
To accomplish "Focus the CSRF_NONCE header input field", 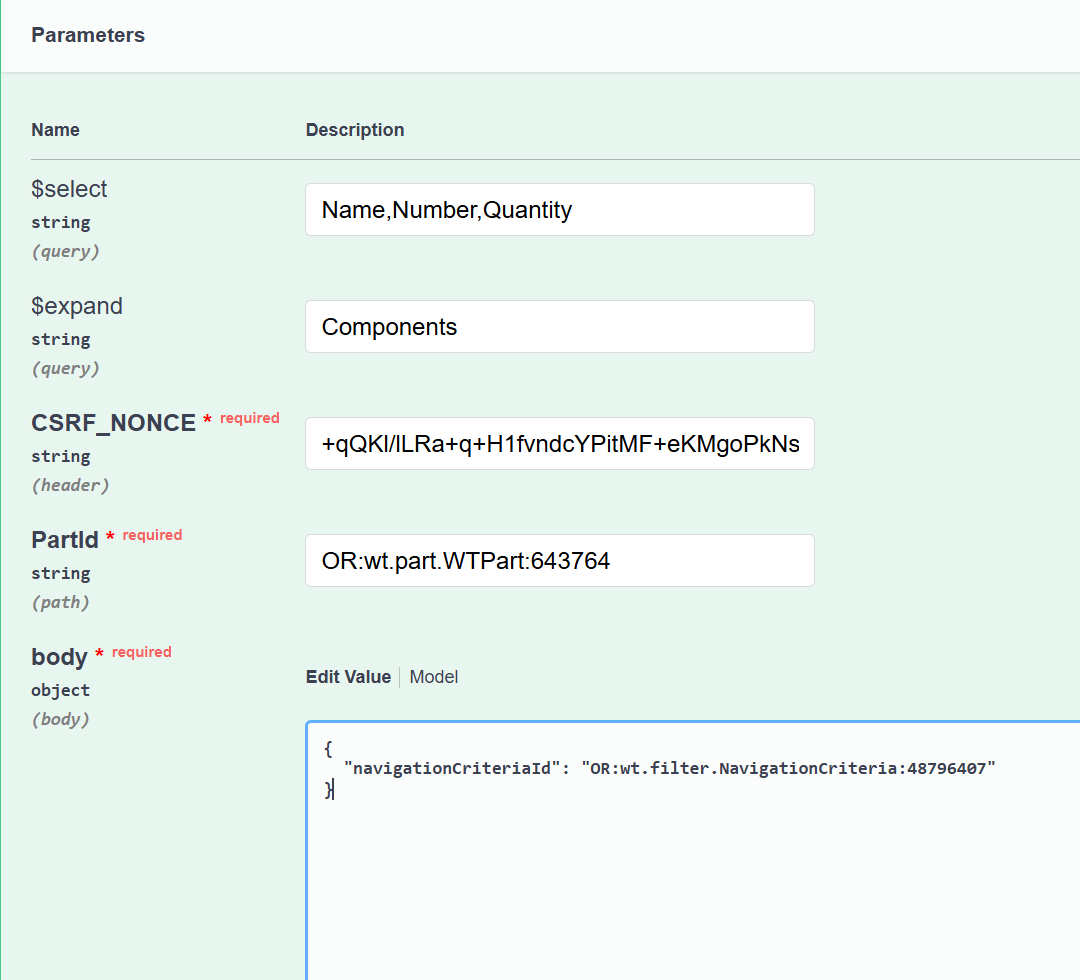I will (x=559, y=443).
